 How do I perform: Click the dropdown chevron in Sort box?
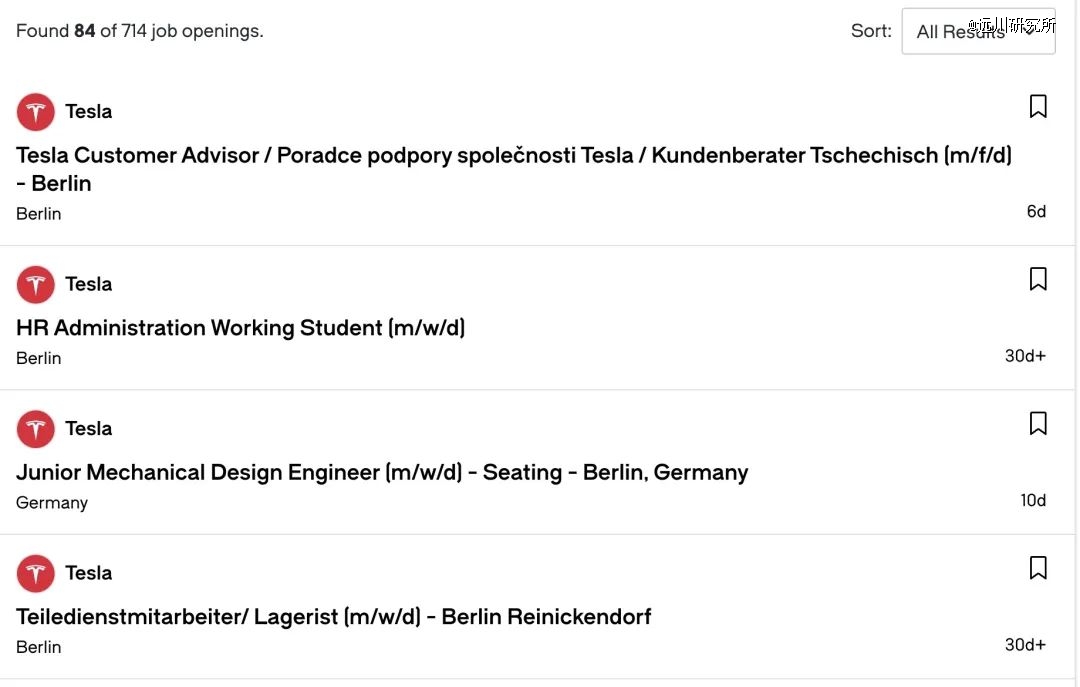point(1031,31)
